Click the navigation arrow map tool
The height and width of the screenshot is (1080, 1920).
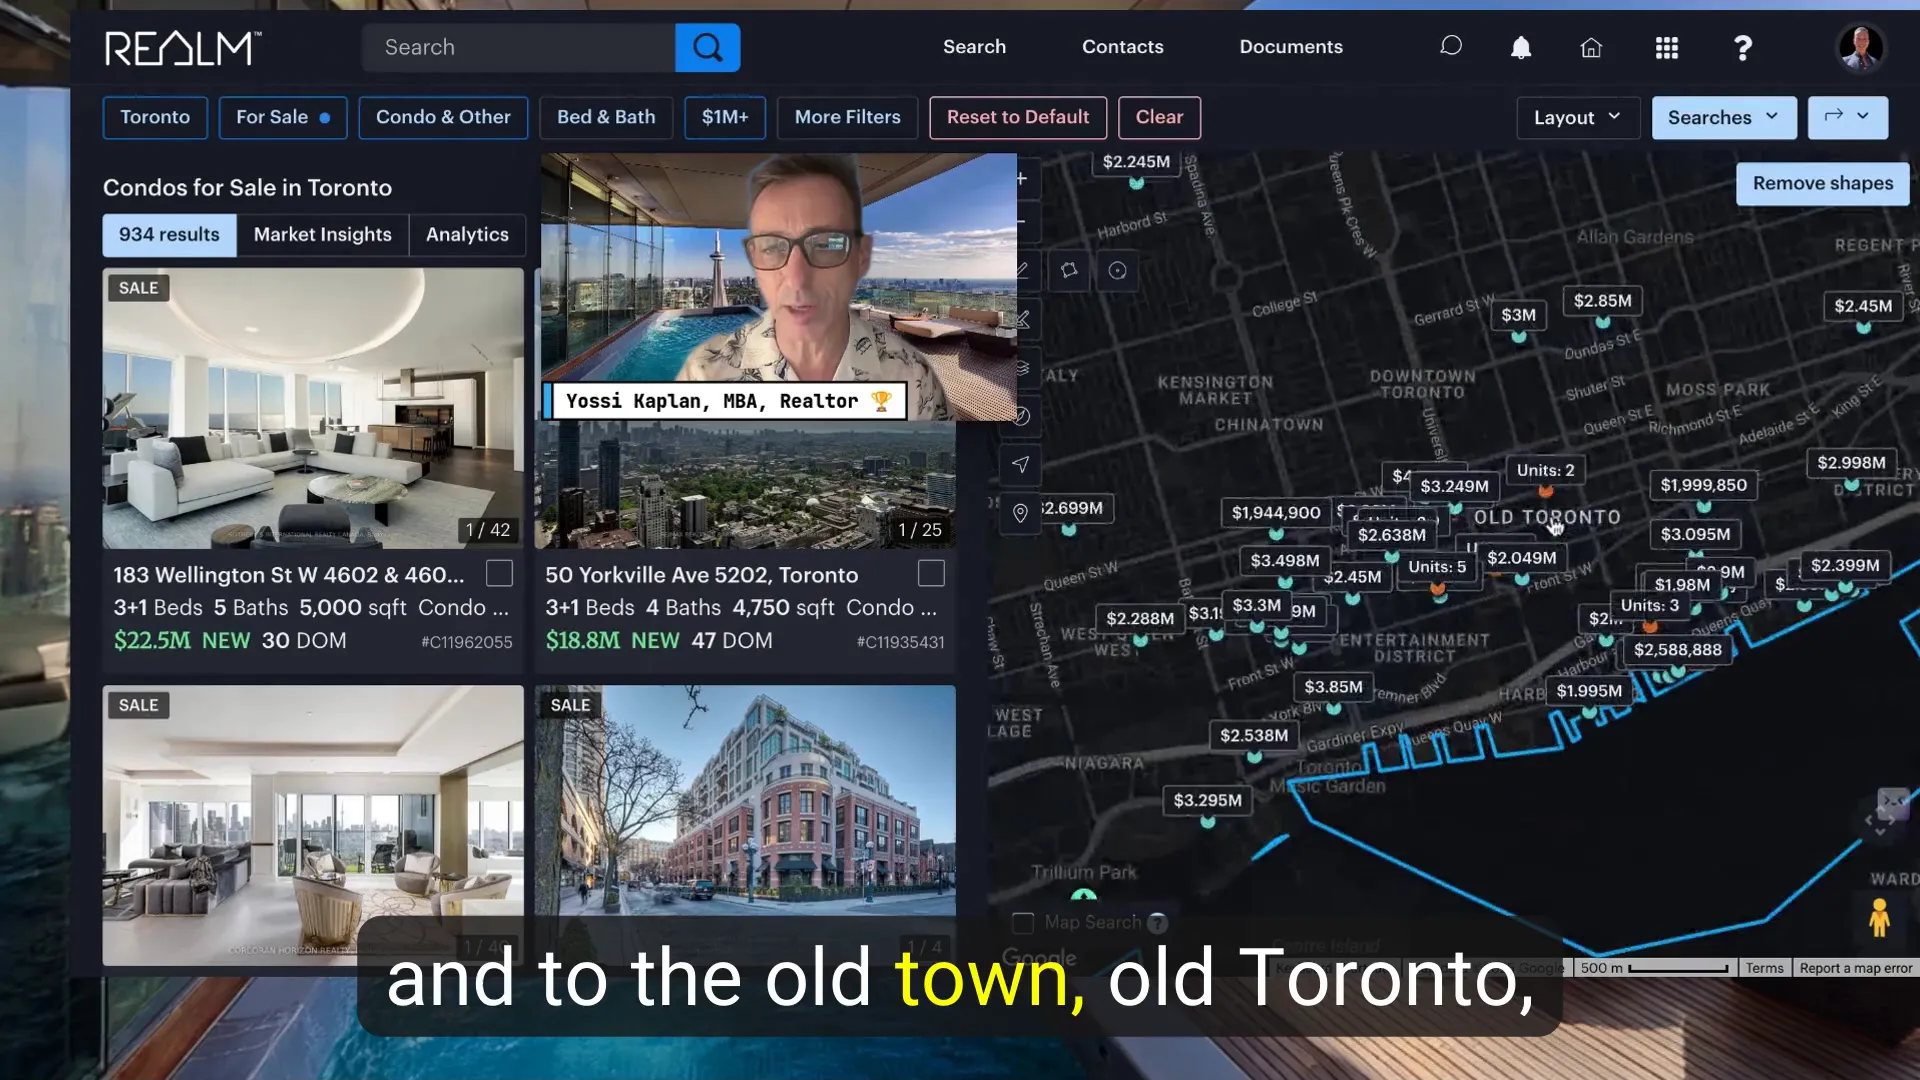point(1021,464)
